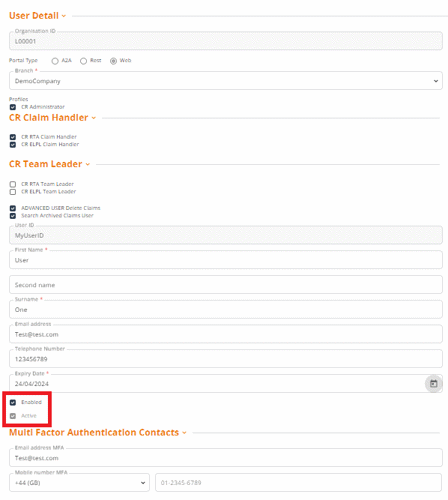Select the A2A portal type
Screen dimensions: 448x500
pos(55,61)
